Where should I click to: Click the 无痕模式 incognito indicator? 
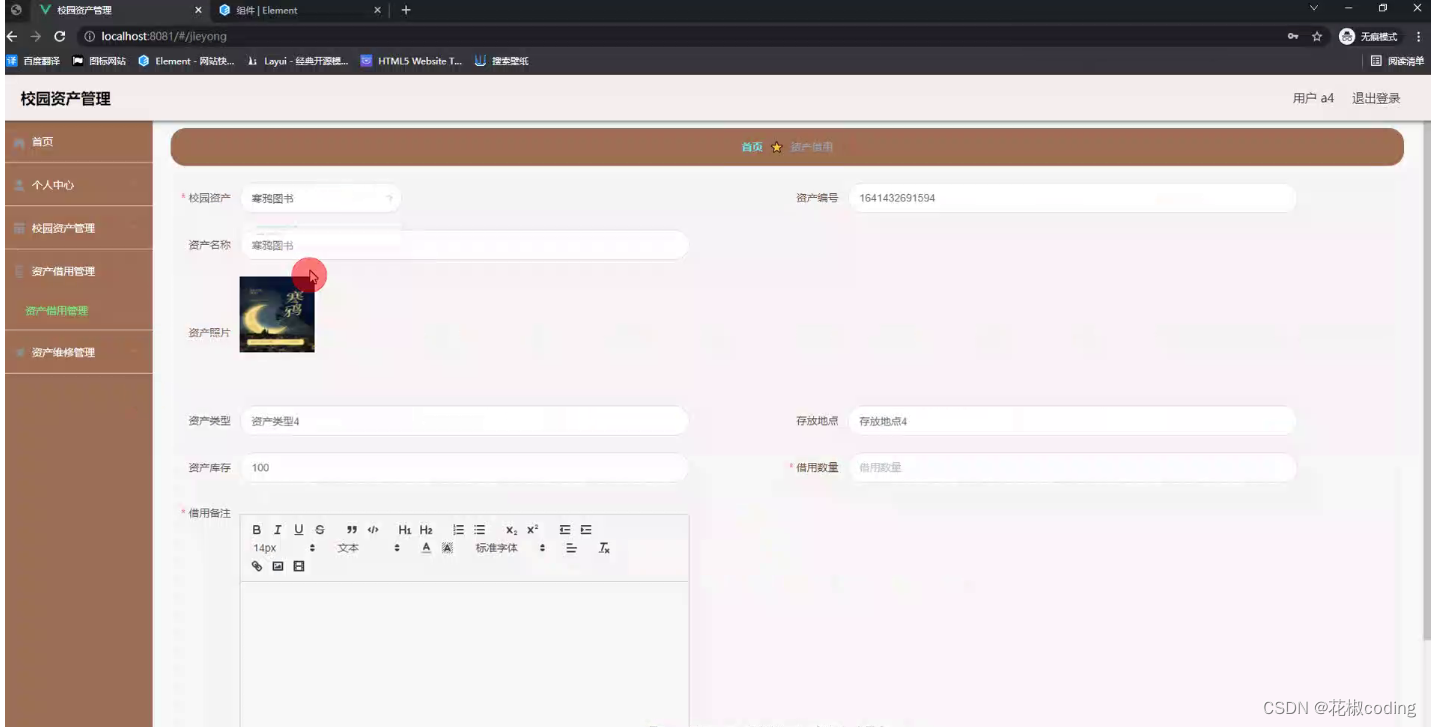pyautogui.click(x=1369, y=36)
